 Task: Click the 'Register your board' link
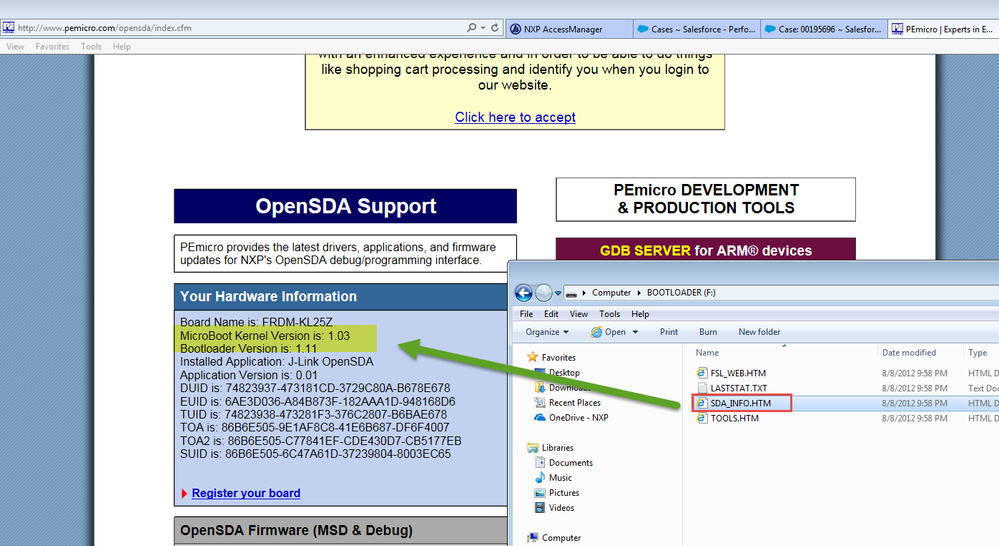point(246,493)
